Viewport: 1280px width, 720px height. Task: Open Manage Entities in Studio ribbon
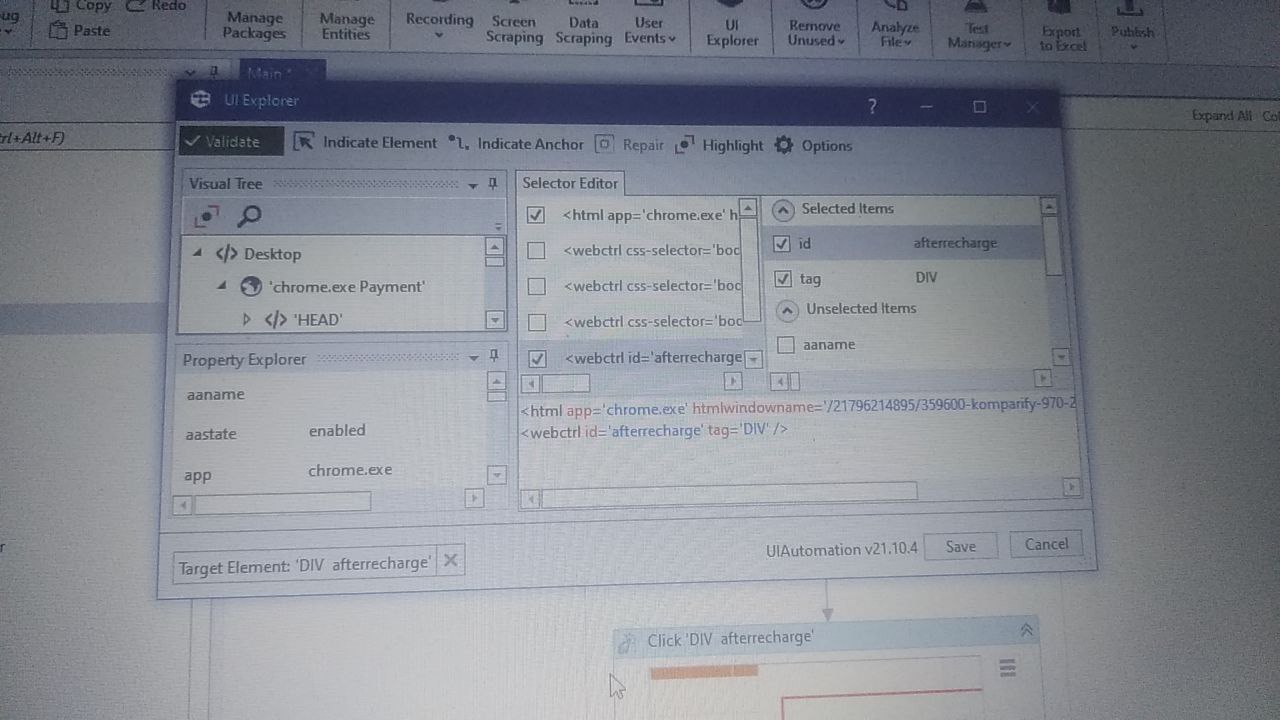(346, 26)
